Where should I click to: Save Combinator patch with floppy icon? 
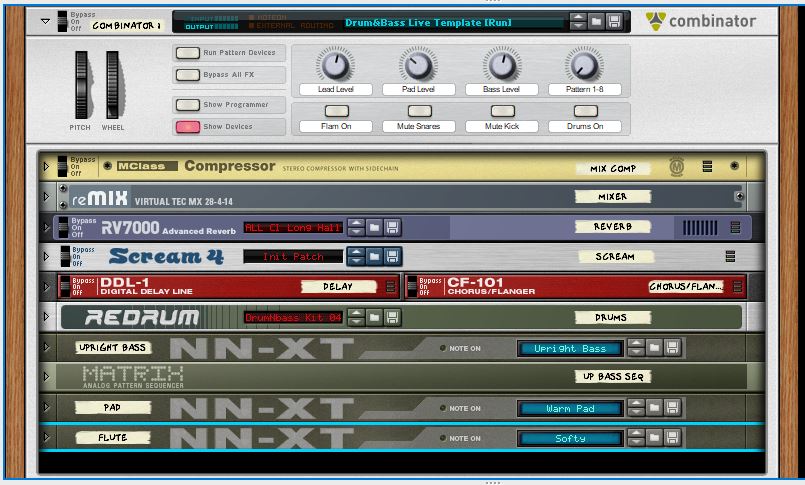click(x=614, y=22)
